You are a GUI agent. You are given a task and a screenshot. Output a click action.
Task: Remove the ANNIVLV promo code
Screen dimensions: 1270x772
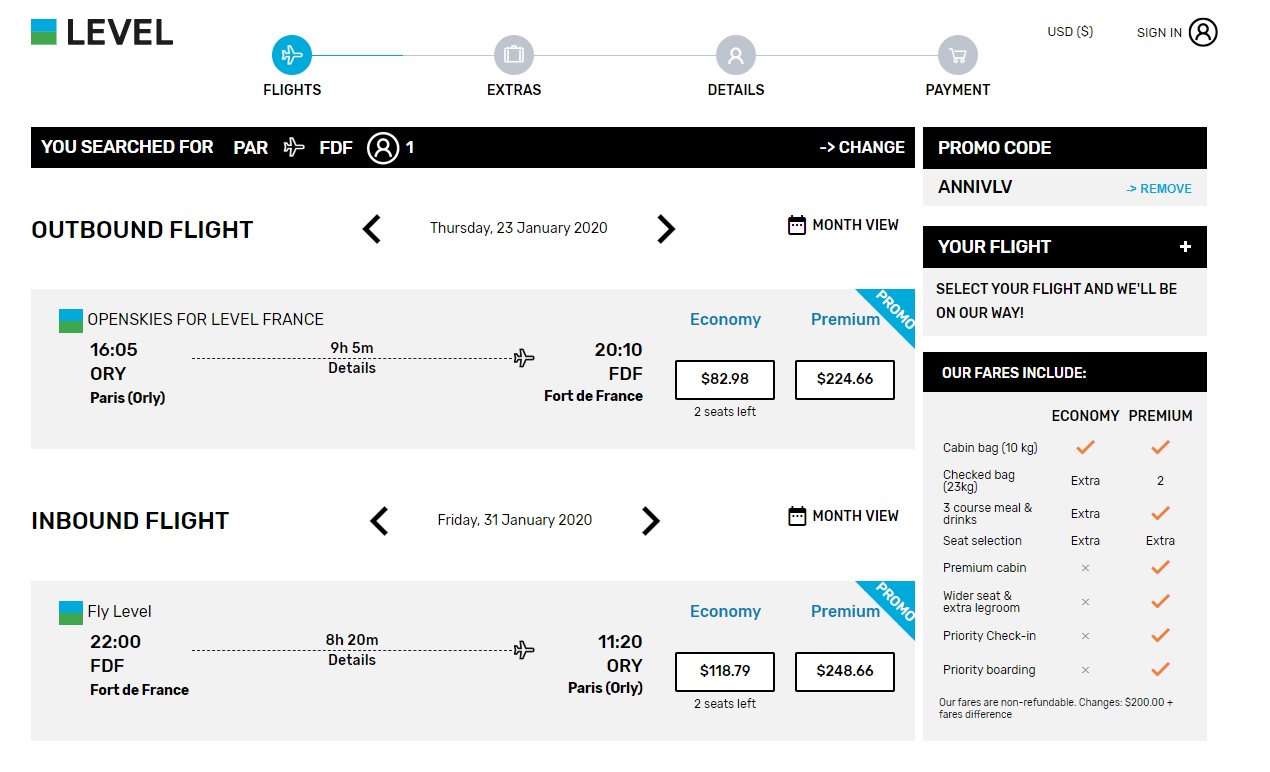click(1159, 188)
